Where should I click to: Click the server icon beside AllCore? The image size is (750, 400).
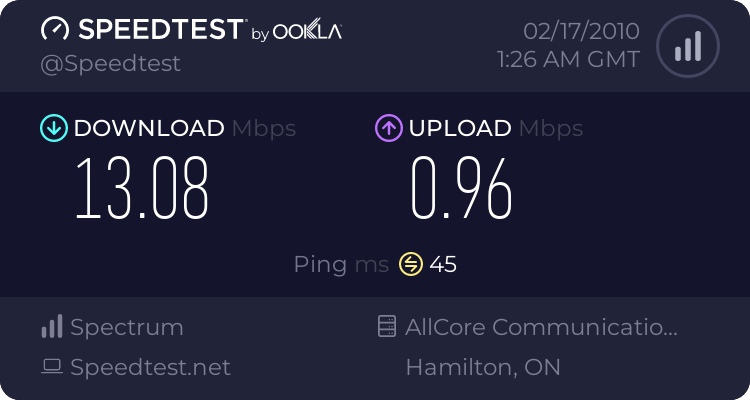[386, 327]
